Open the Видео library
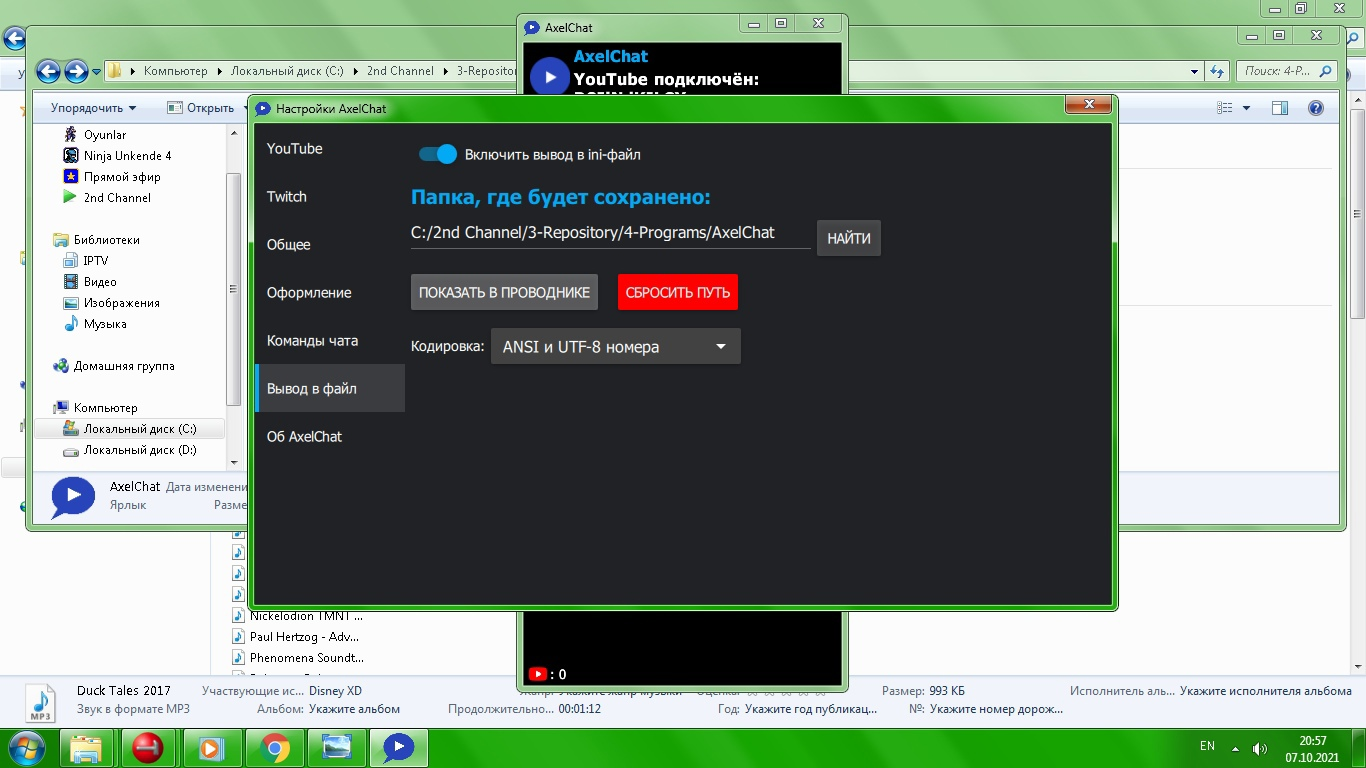Screen dimensions: 1366x768 pos(90,282)
